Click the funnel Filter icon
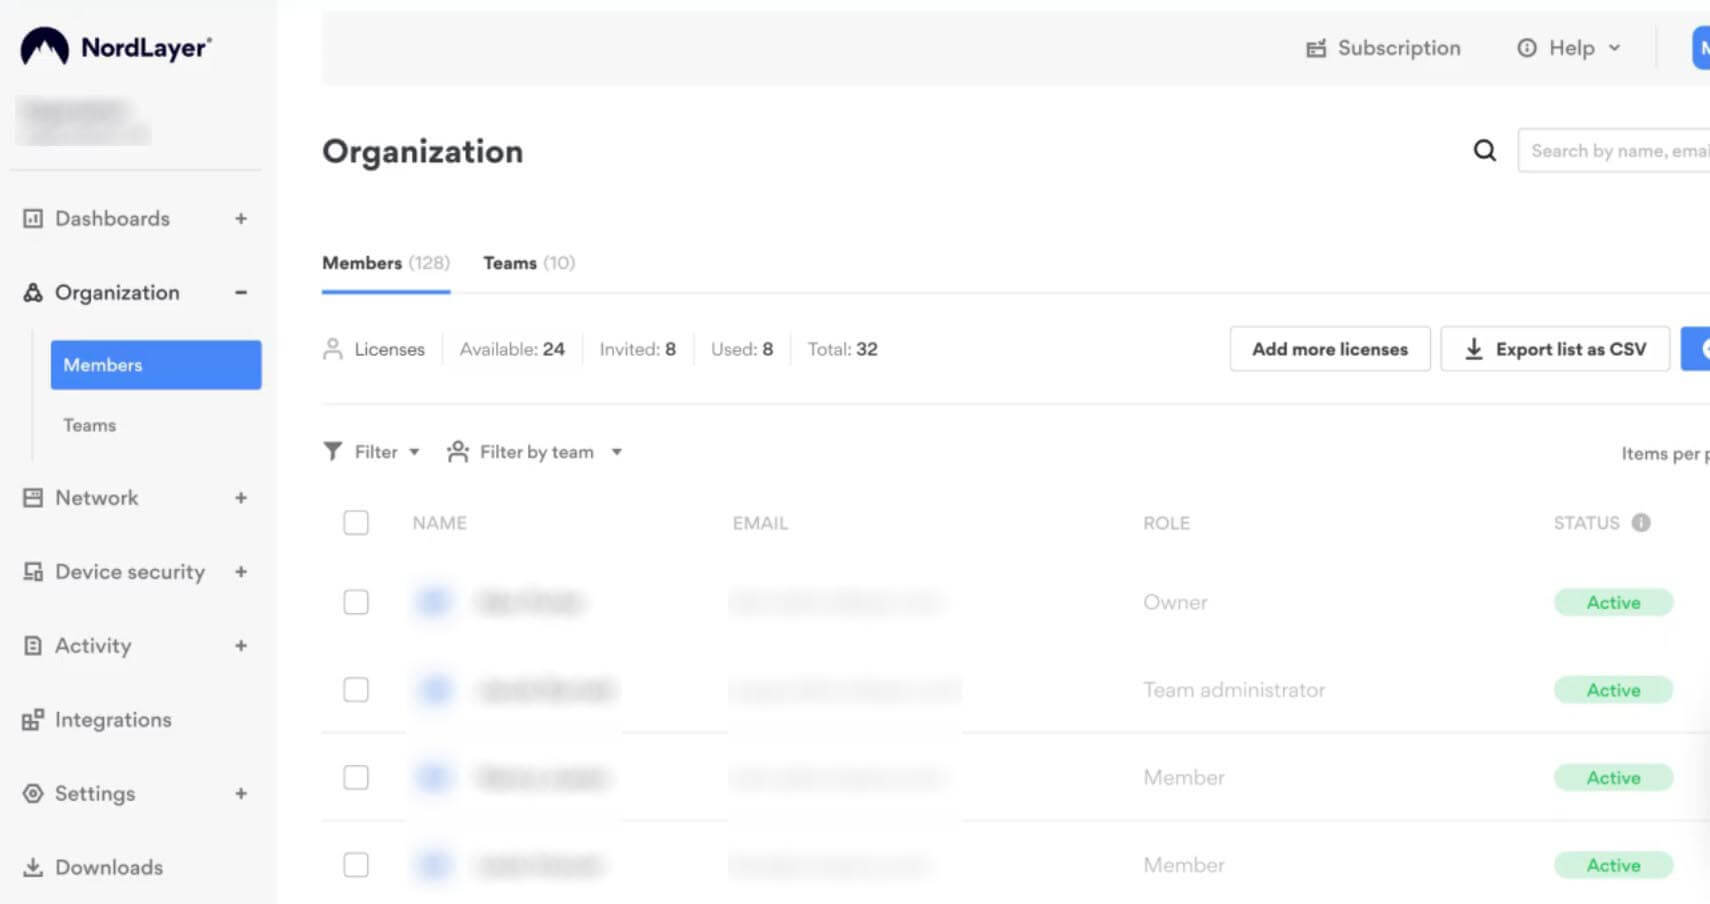The width and height of the screenshot is (1710, 904). 333,452
